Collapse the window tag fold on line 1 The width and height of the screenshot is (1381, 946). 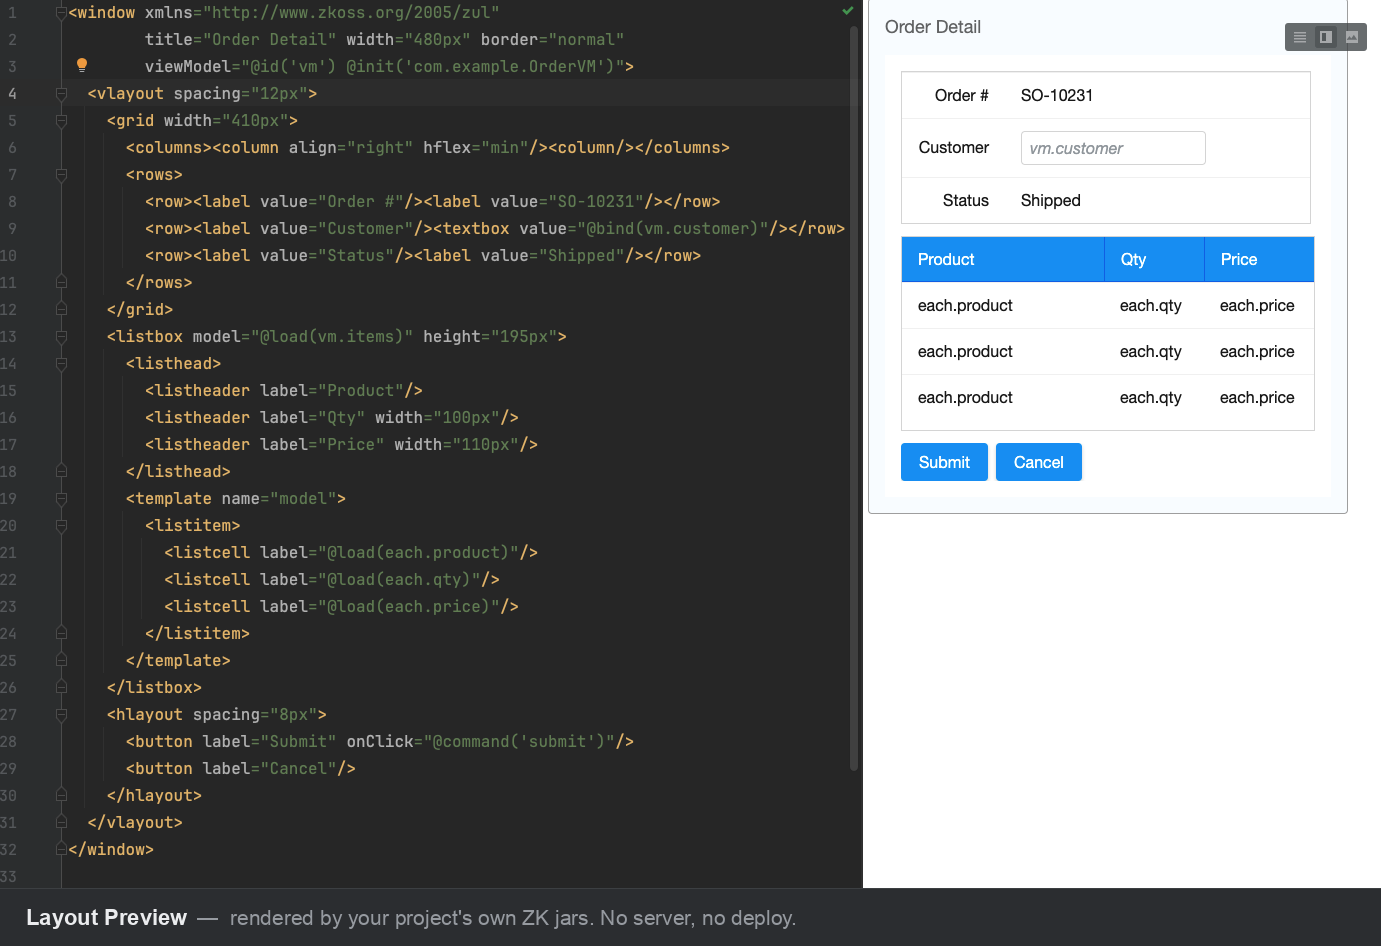tap(62, 12)
